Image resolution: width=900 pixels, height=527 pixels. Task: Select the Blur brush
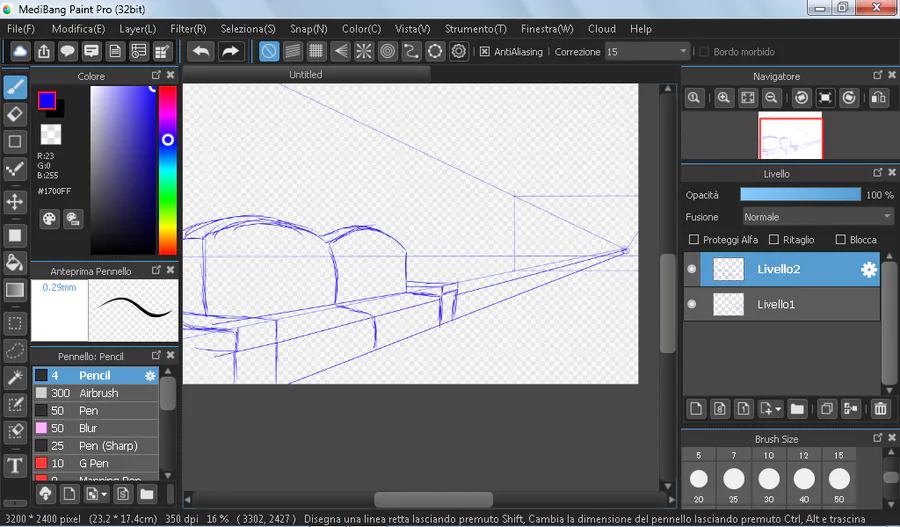(95, 428)
